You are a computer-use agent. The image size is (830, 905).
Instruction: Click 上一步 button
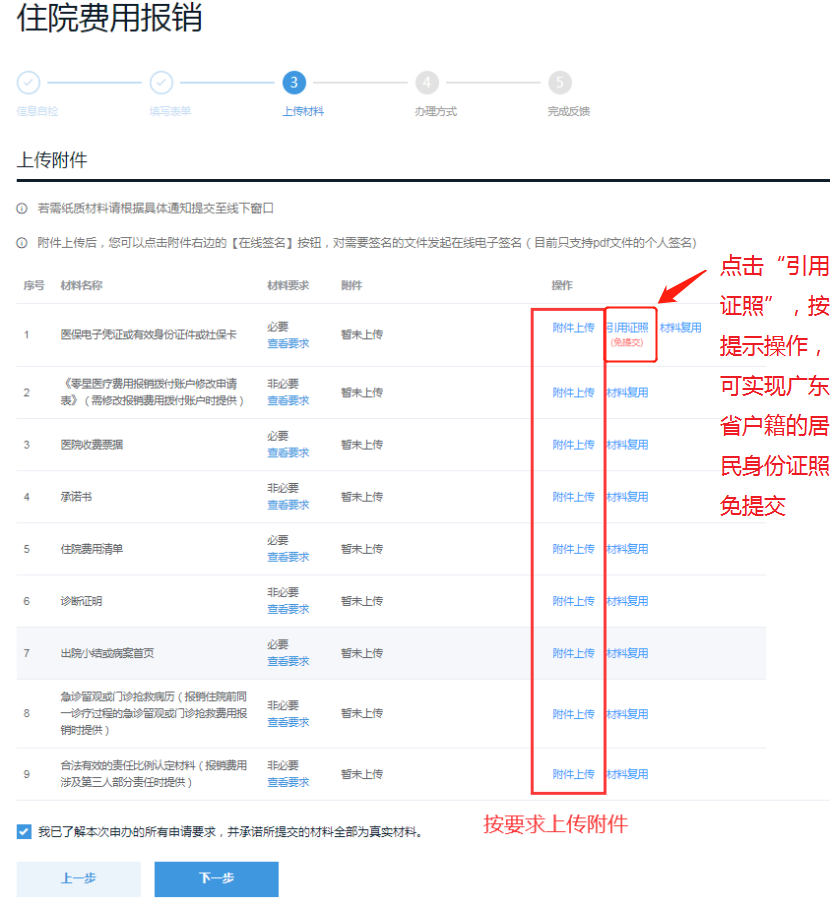pos(78,878)
